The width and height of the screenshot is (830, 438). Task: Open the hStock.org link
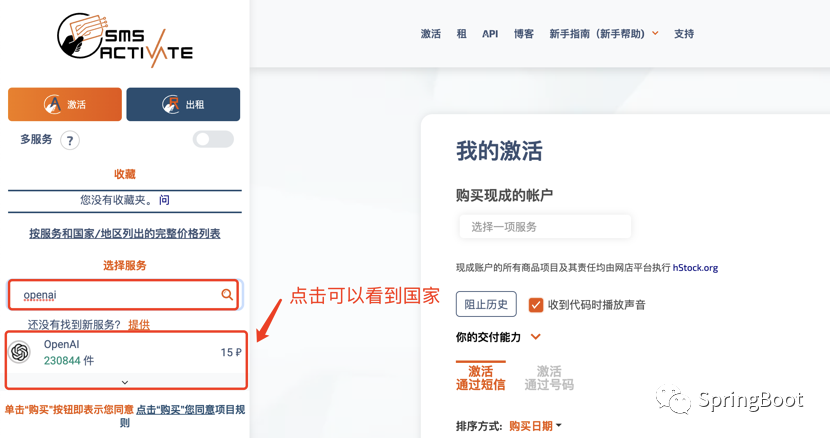tap(695, 268)
